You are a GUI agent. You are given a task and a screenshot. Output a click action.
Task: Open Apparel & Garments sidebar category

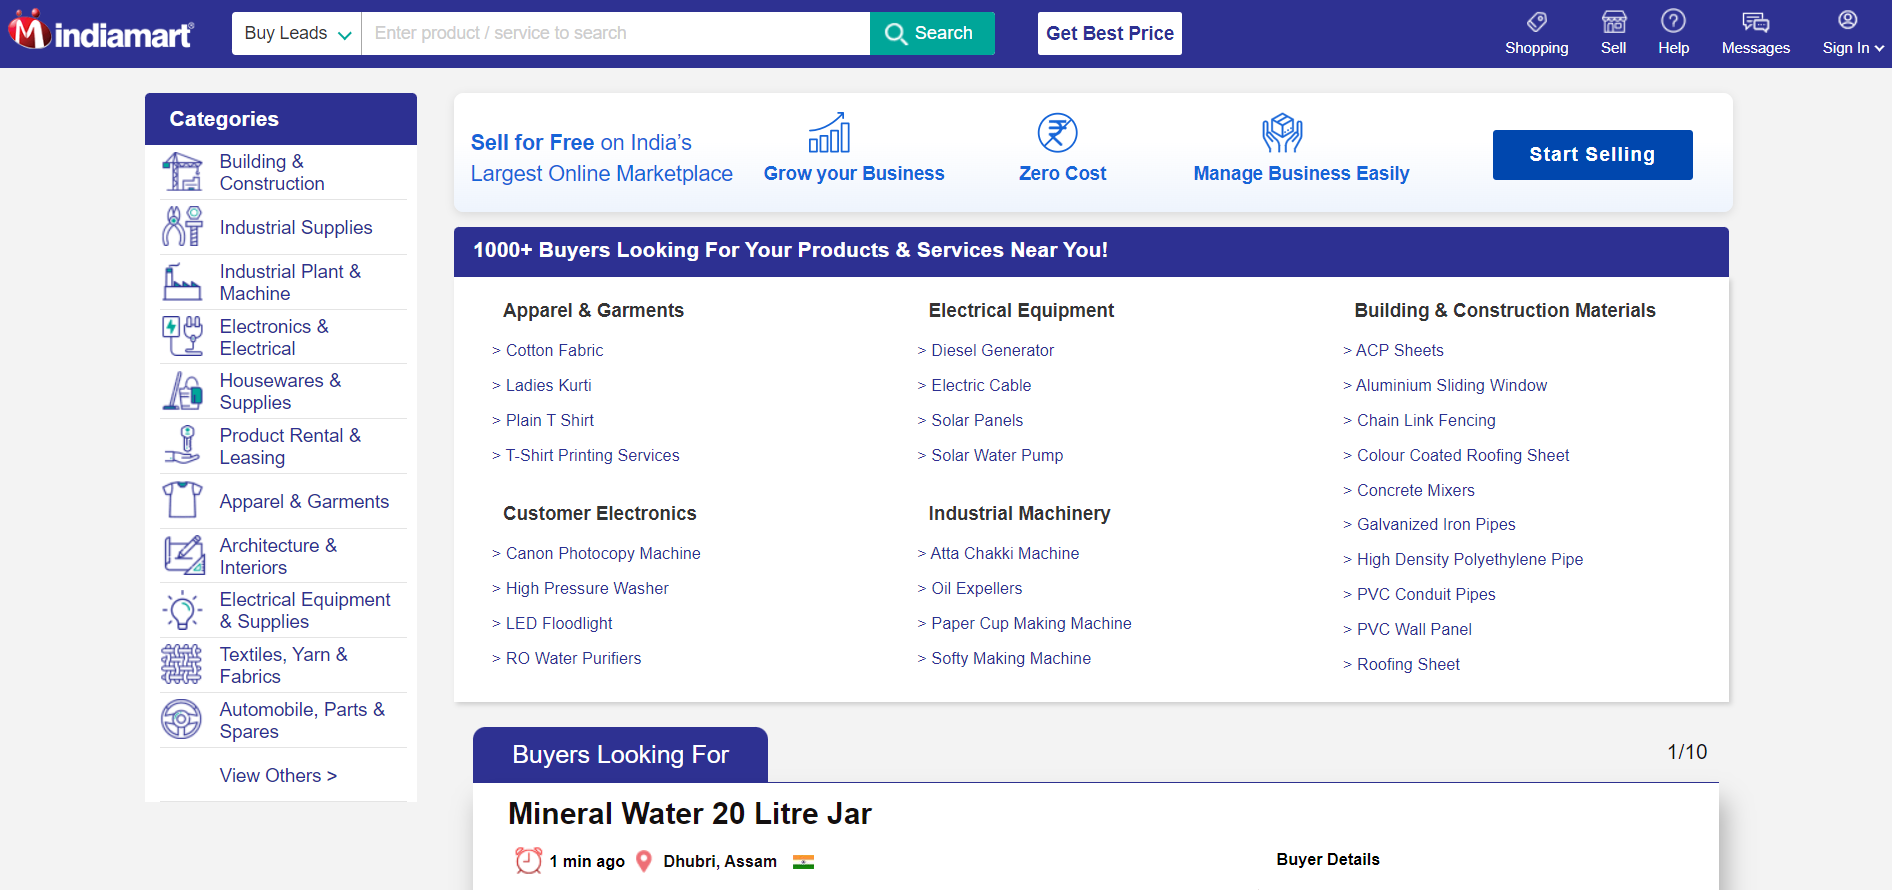tap(304, 501)
